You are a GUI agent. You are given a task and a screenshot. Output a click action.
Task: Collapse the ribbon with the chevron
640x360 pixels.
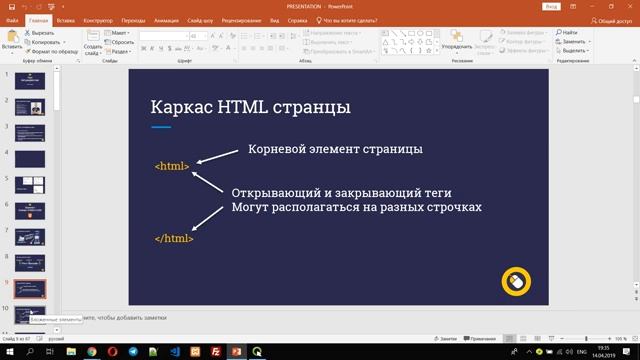click(634, 60)
